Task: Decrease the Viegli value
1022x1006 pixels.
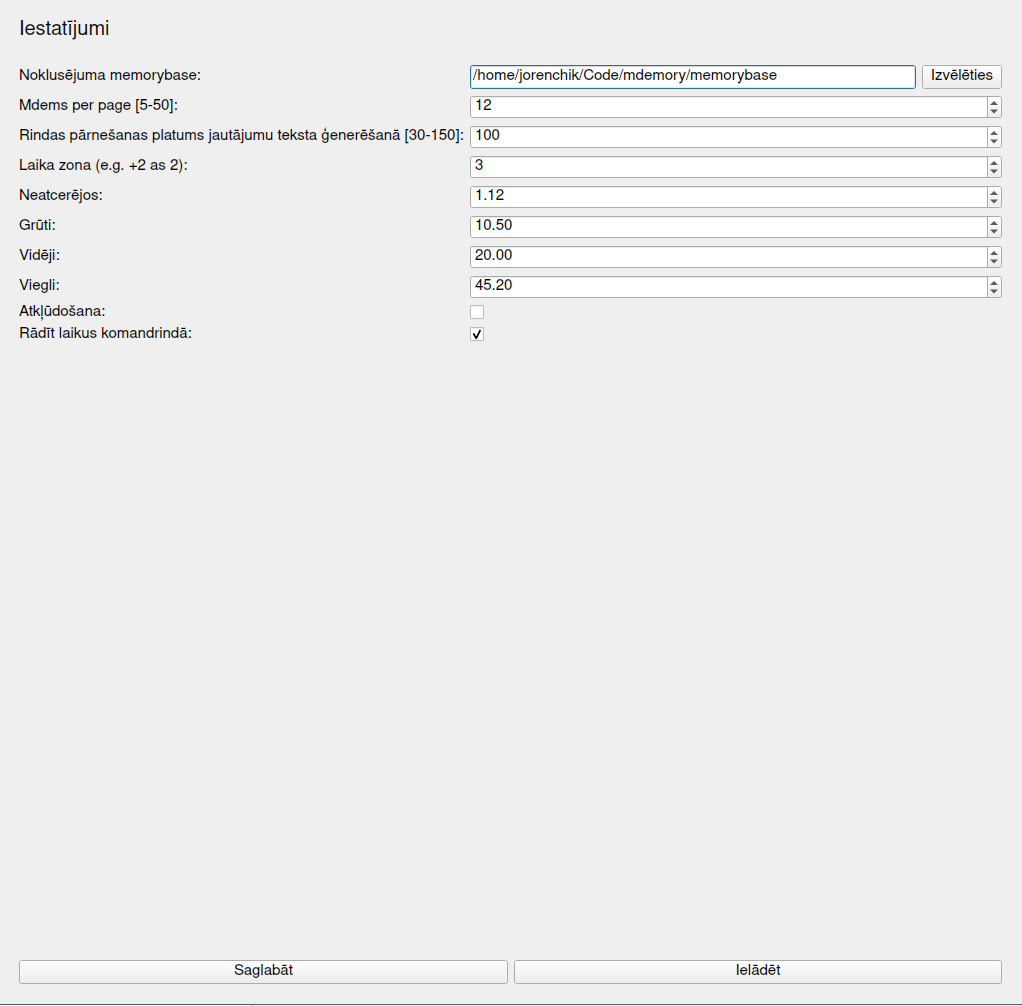Action: point(993,292)
